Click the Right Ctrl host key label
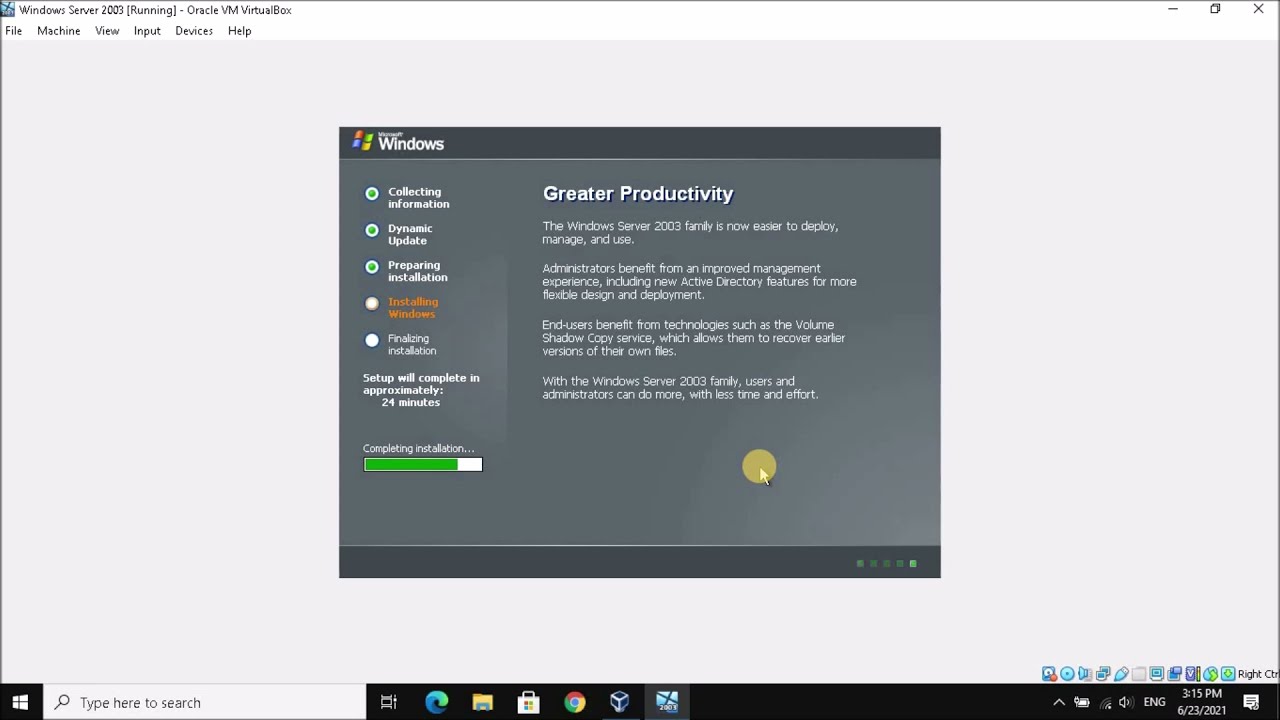1280x720 pixels. pos(1258,674)
